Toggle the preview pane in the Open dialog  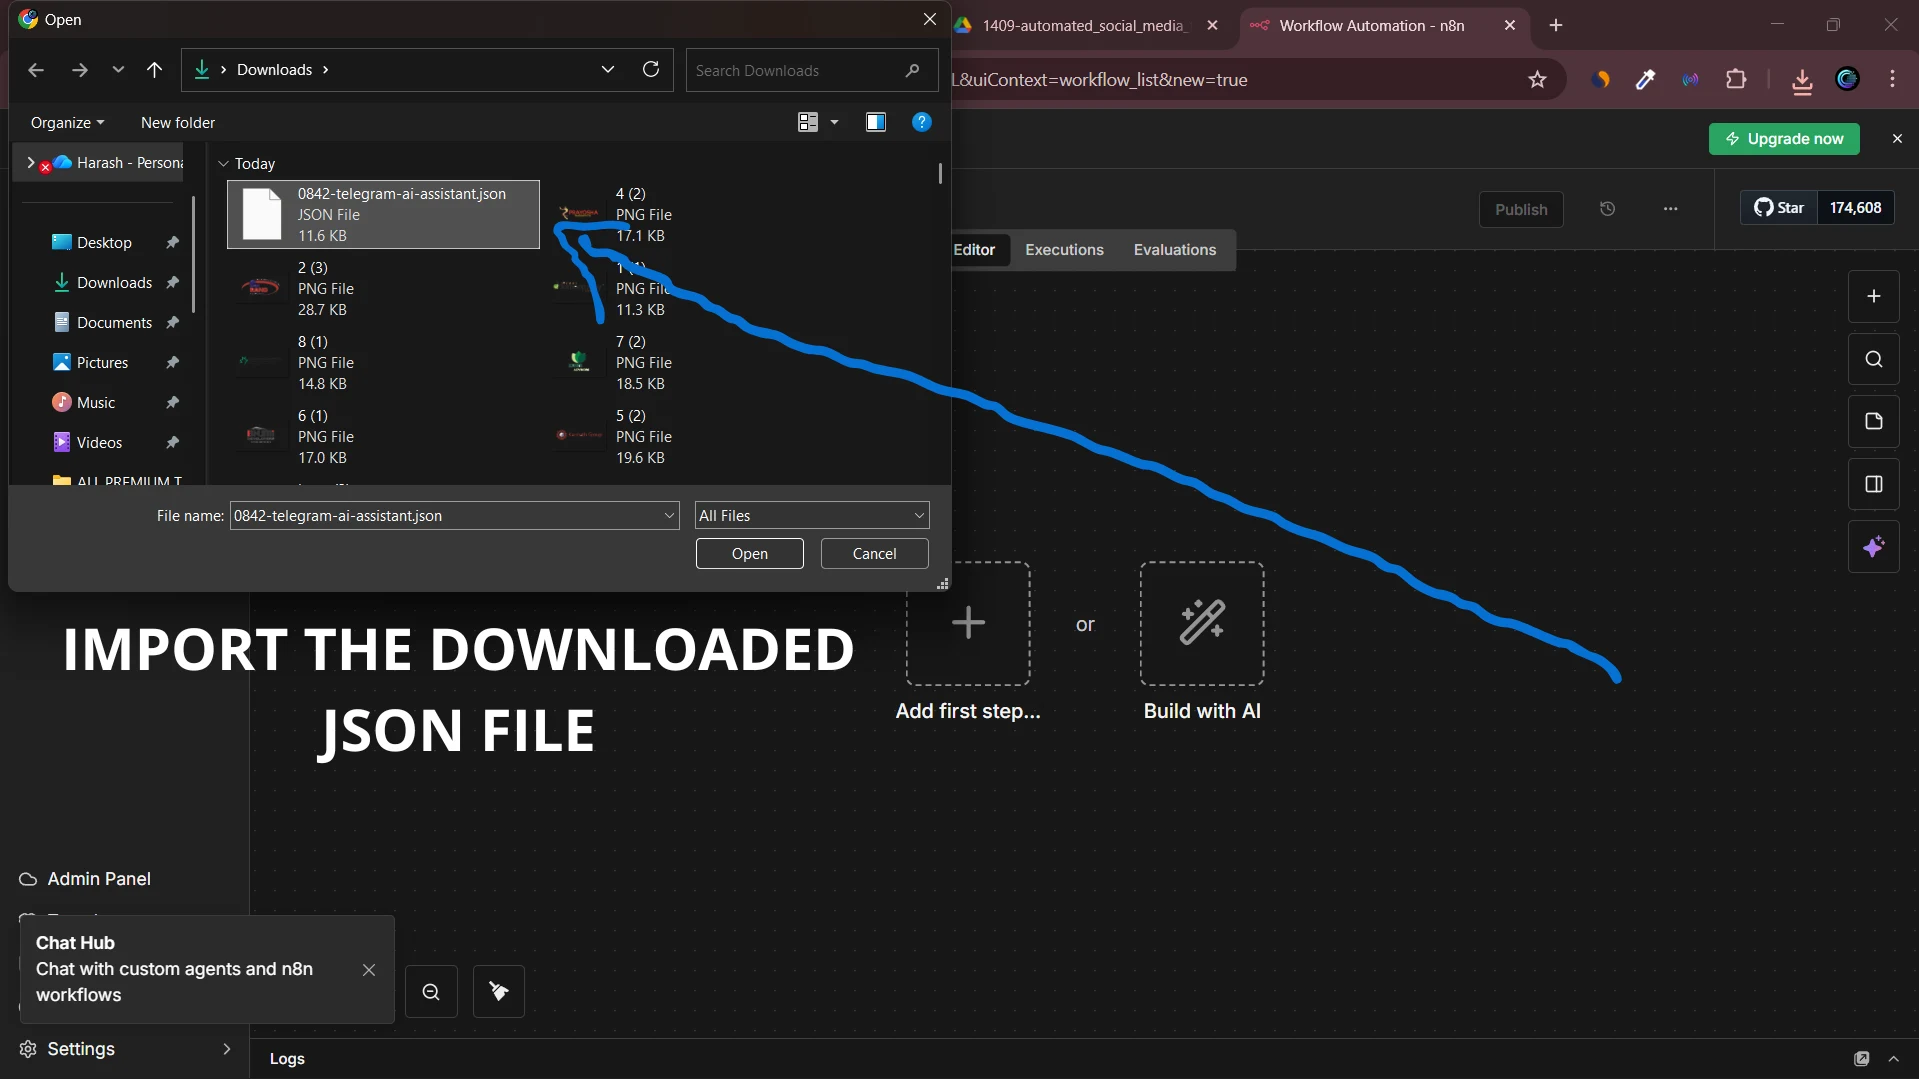pyautogui.click(x=876, y=122)
